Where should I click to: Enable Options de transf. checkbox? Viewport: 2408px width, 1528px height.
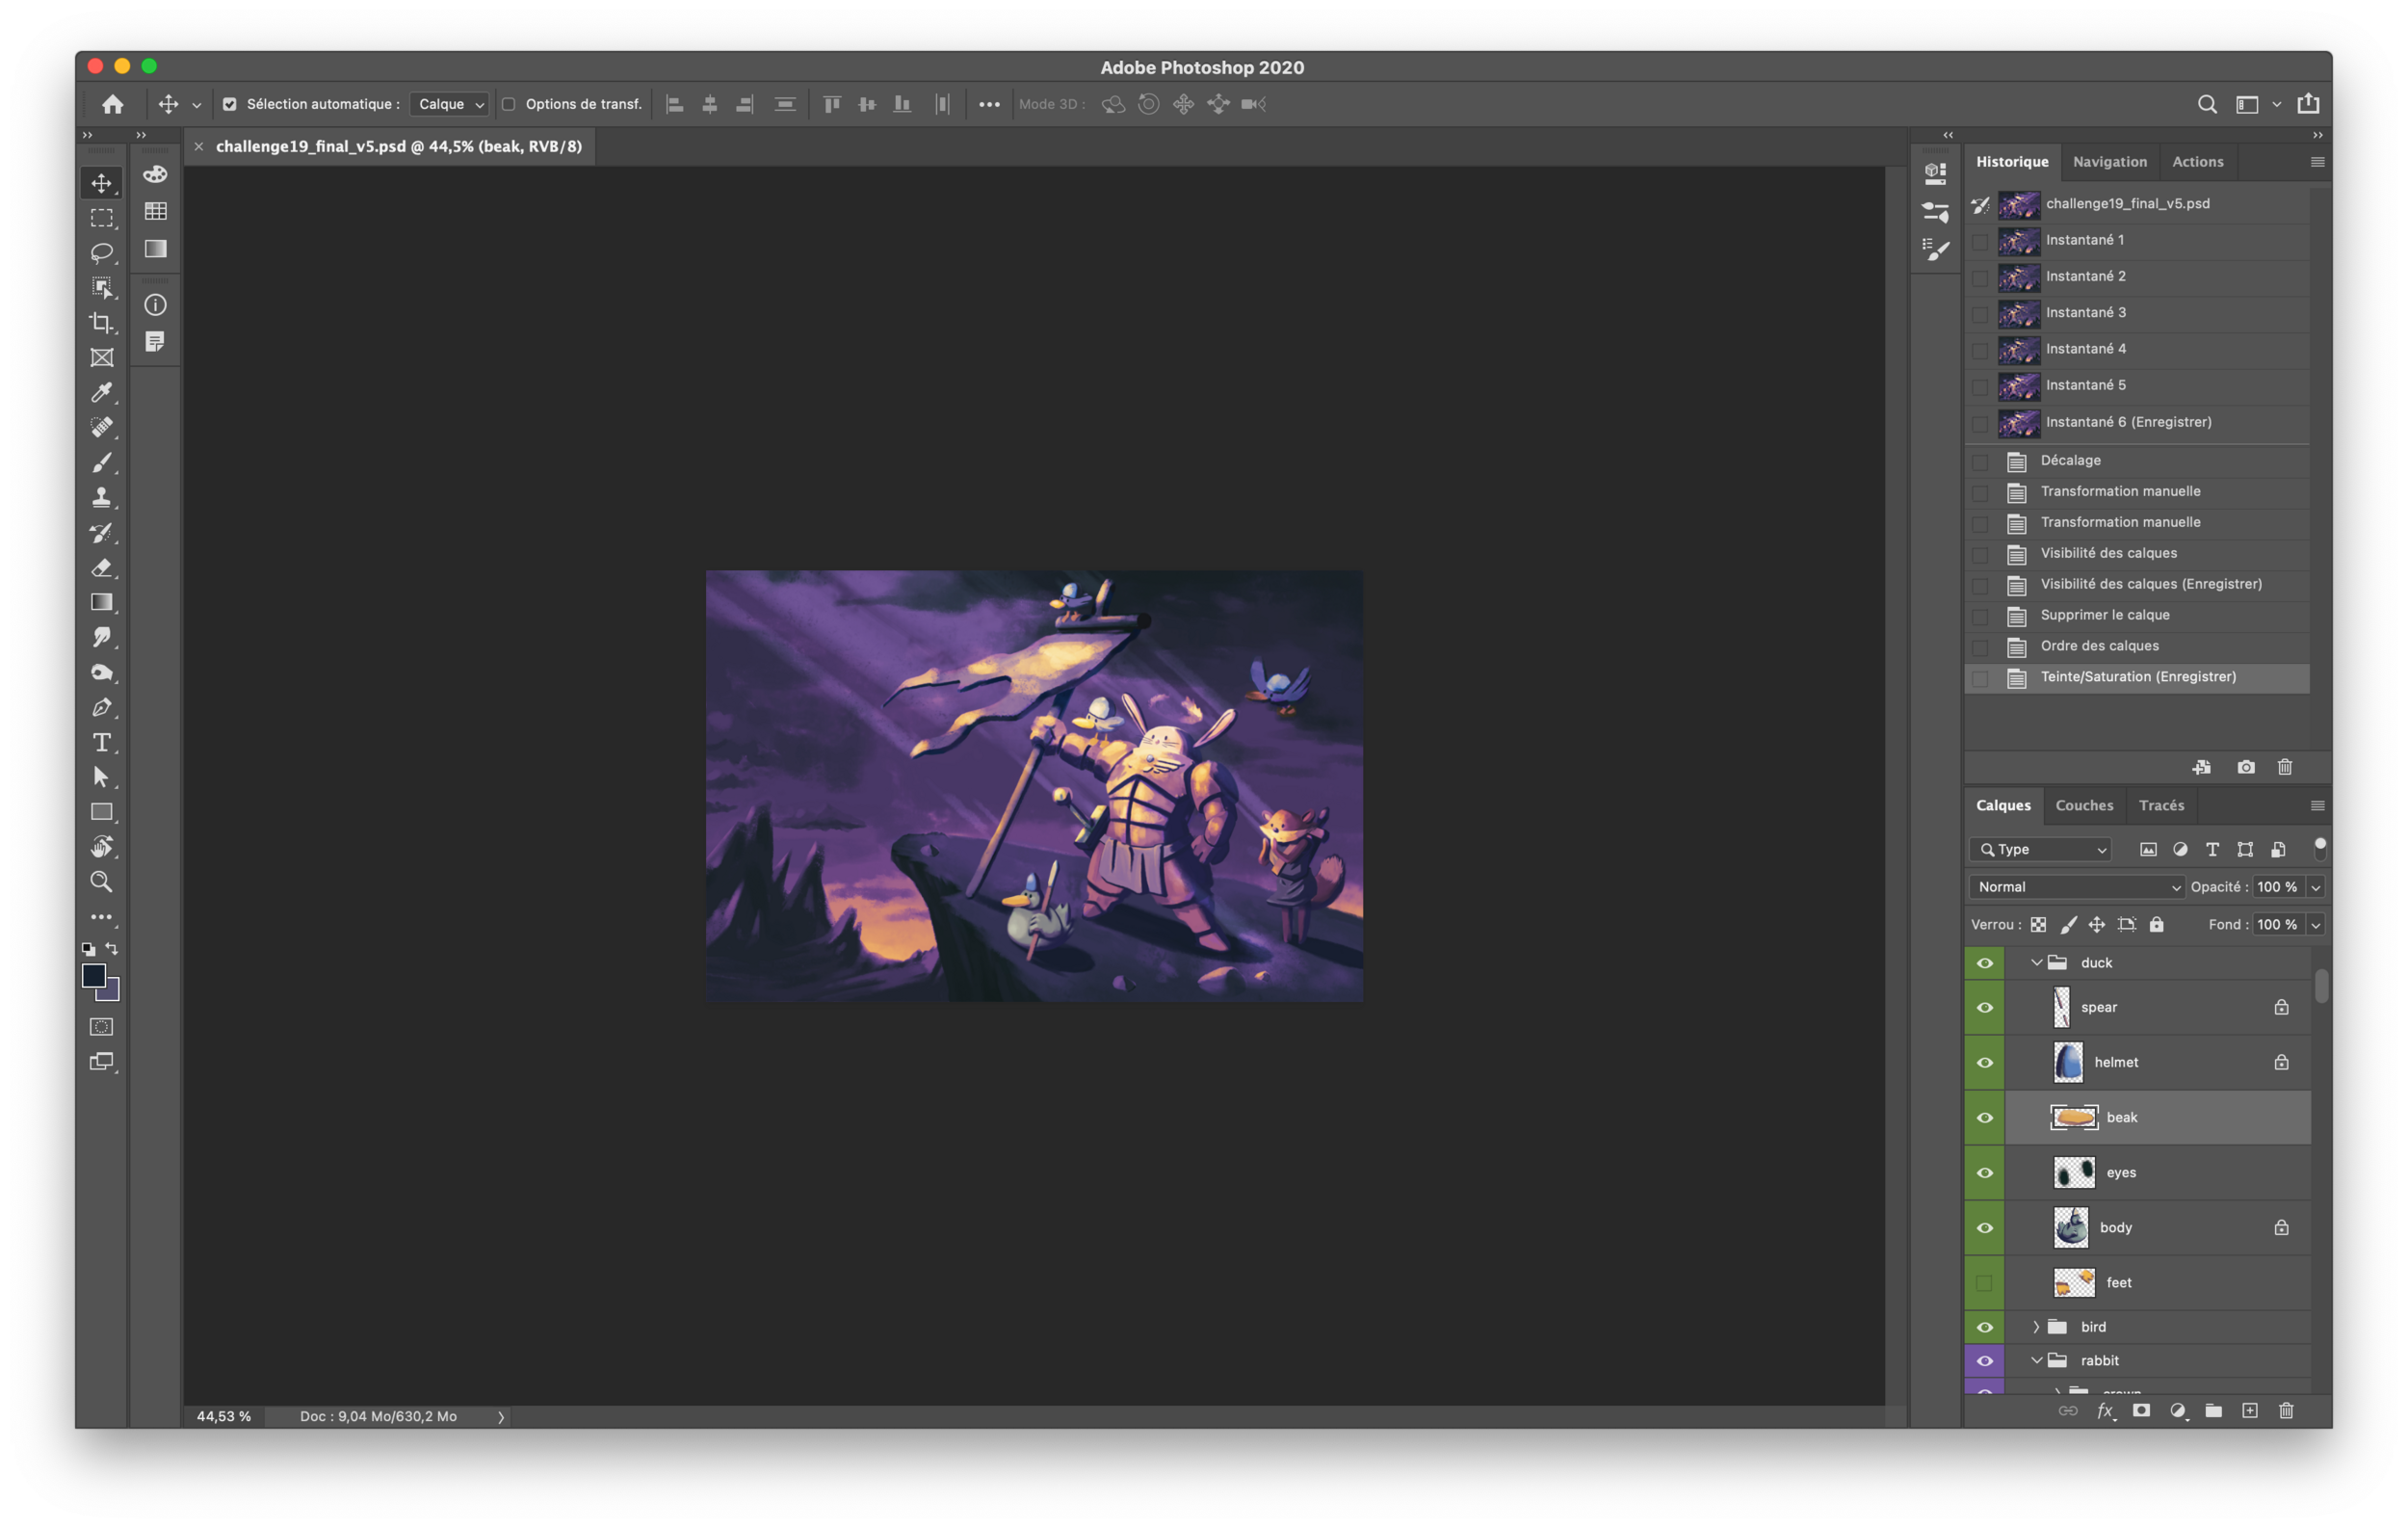pyautogui.click(x=509, y=104)
